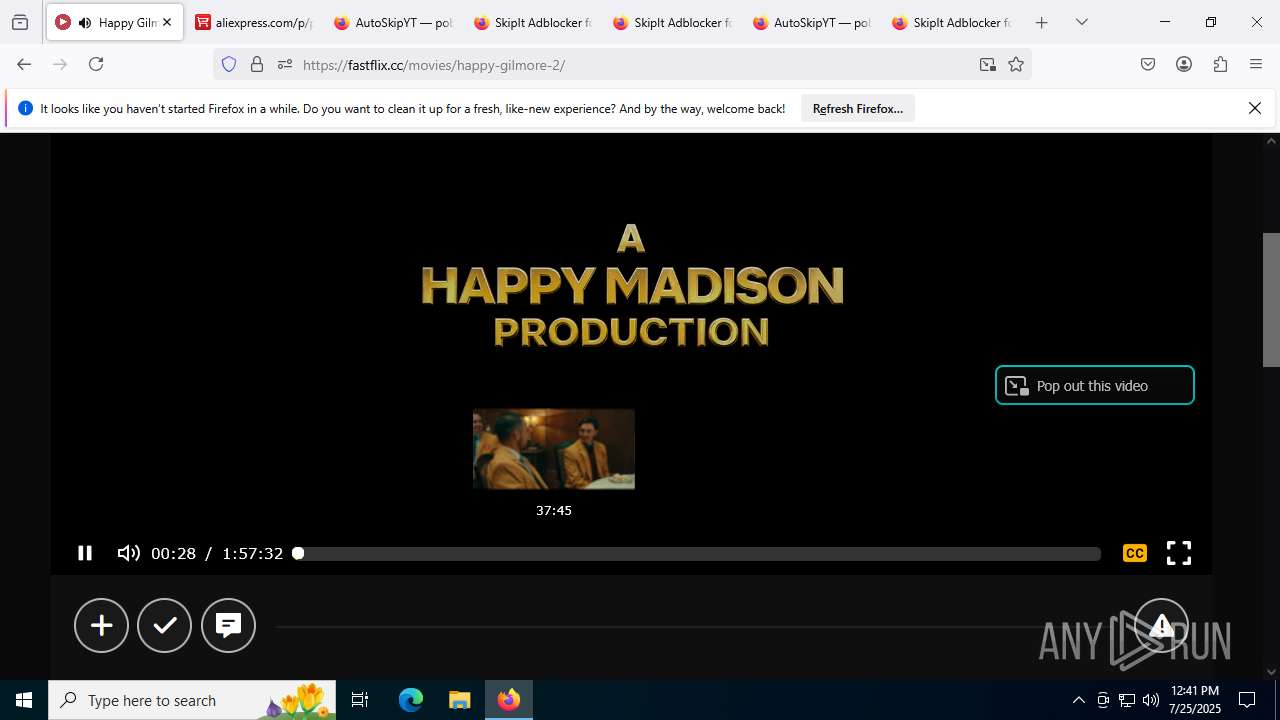Switch to Happy Gilmore tab
The height and width of the screenshot is (720, 1280).
[x=114, y=22]
